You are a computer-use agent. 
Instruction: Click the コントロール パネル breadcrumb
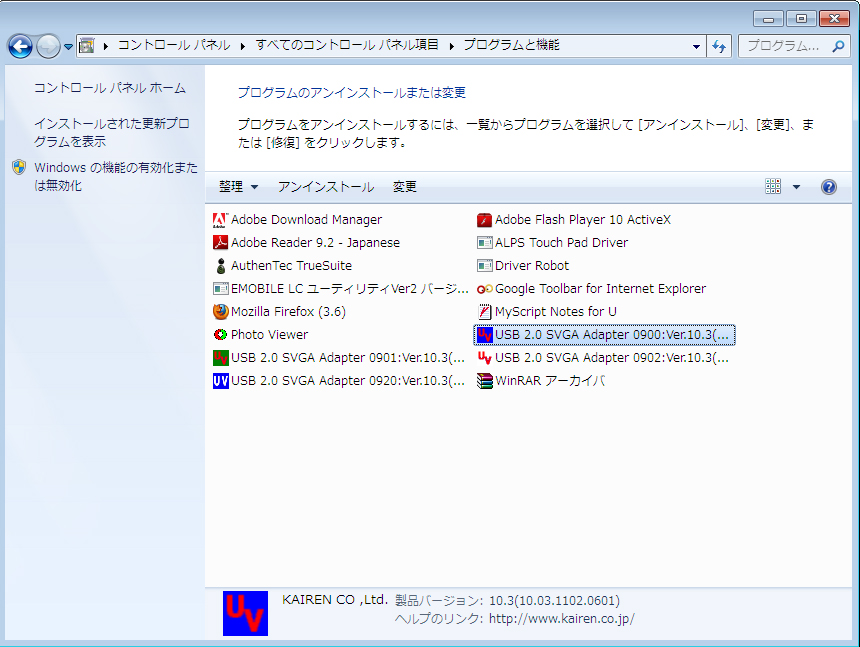[174, 45]
